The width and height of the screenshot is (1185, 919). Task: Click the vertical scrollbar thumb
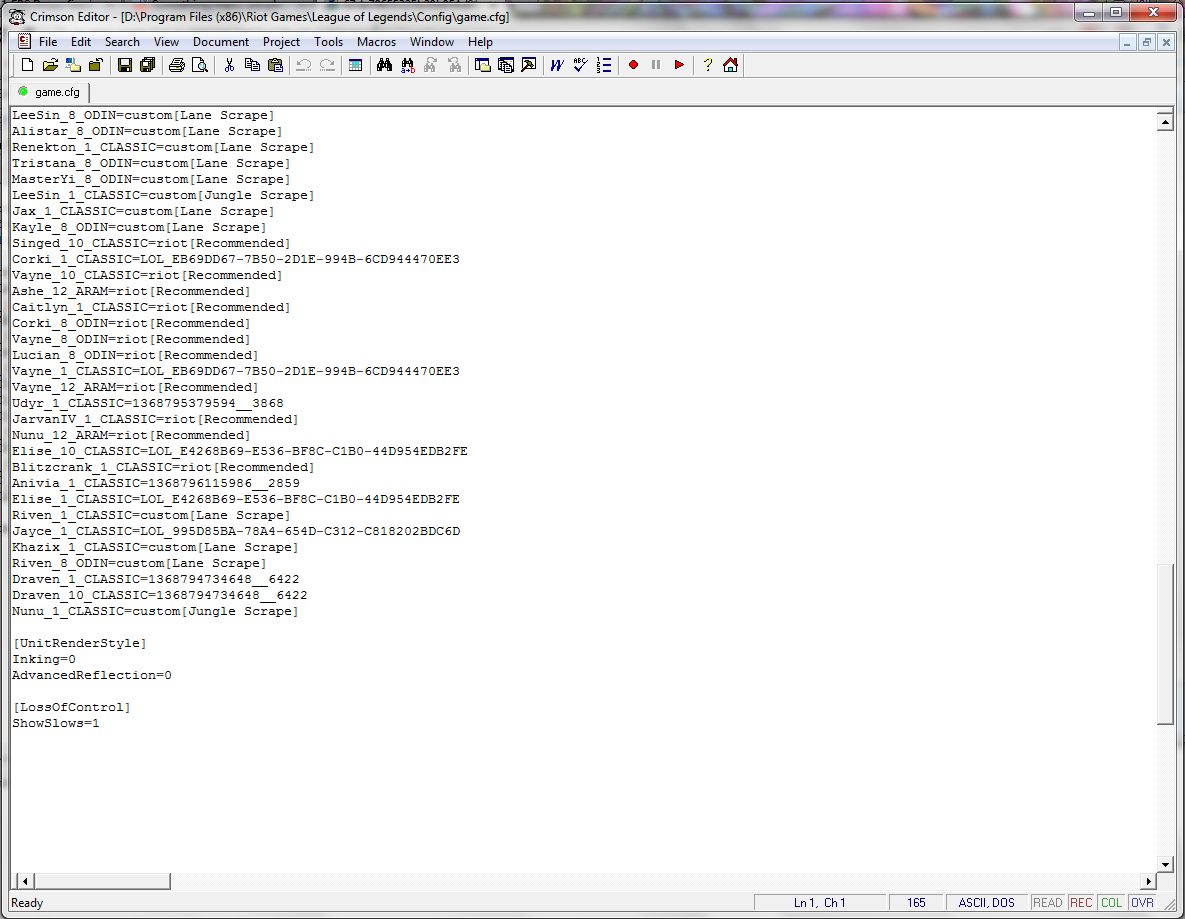pos(1165,644)
